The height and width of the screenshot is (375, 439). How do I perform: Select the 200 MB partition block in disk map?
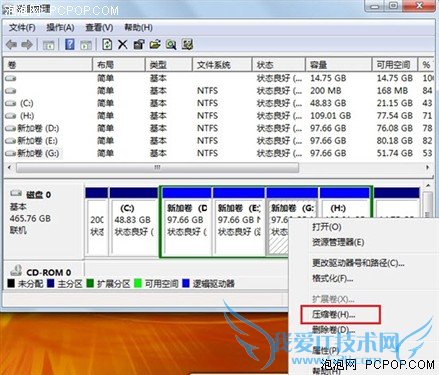coord(97,222)
